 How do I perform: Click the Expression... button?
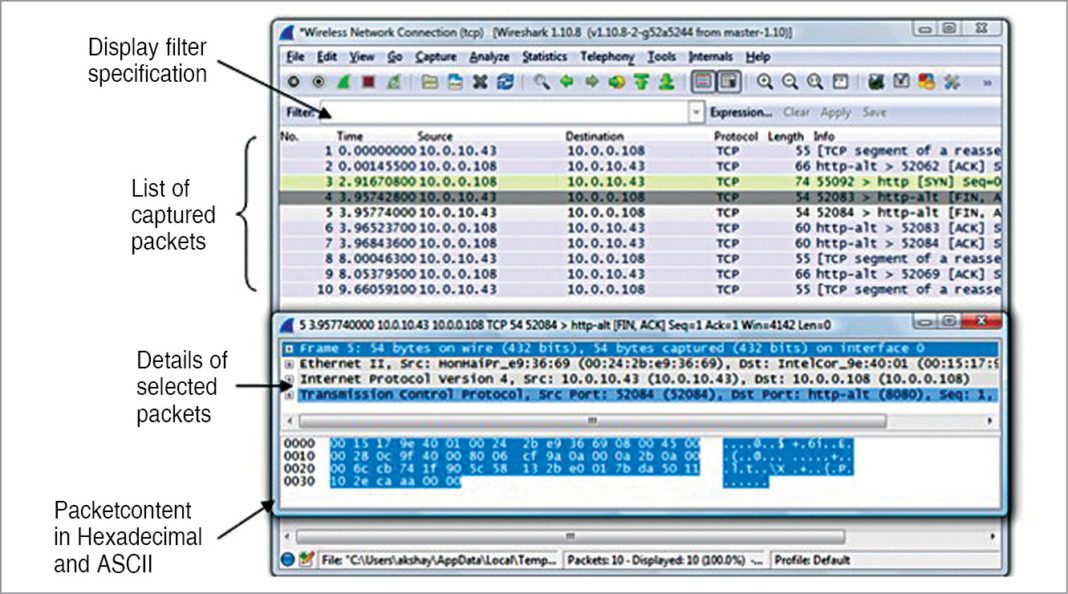tap(740, 113)
